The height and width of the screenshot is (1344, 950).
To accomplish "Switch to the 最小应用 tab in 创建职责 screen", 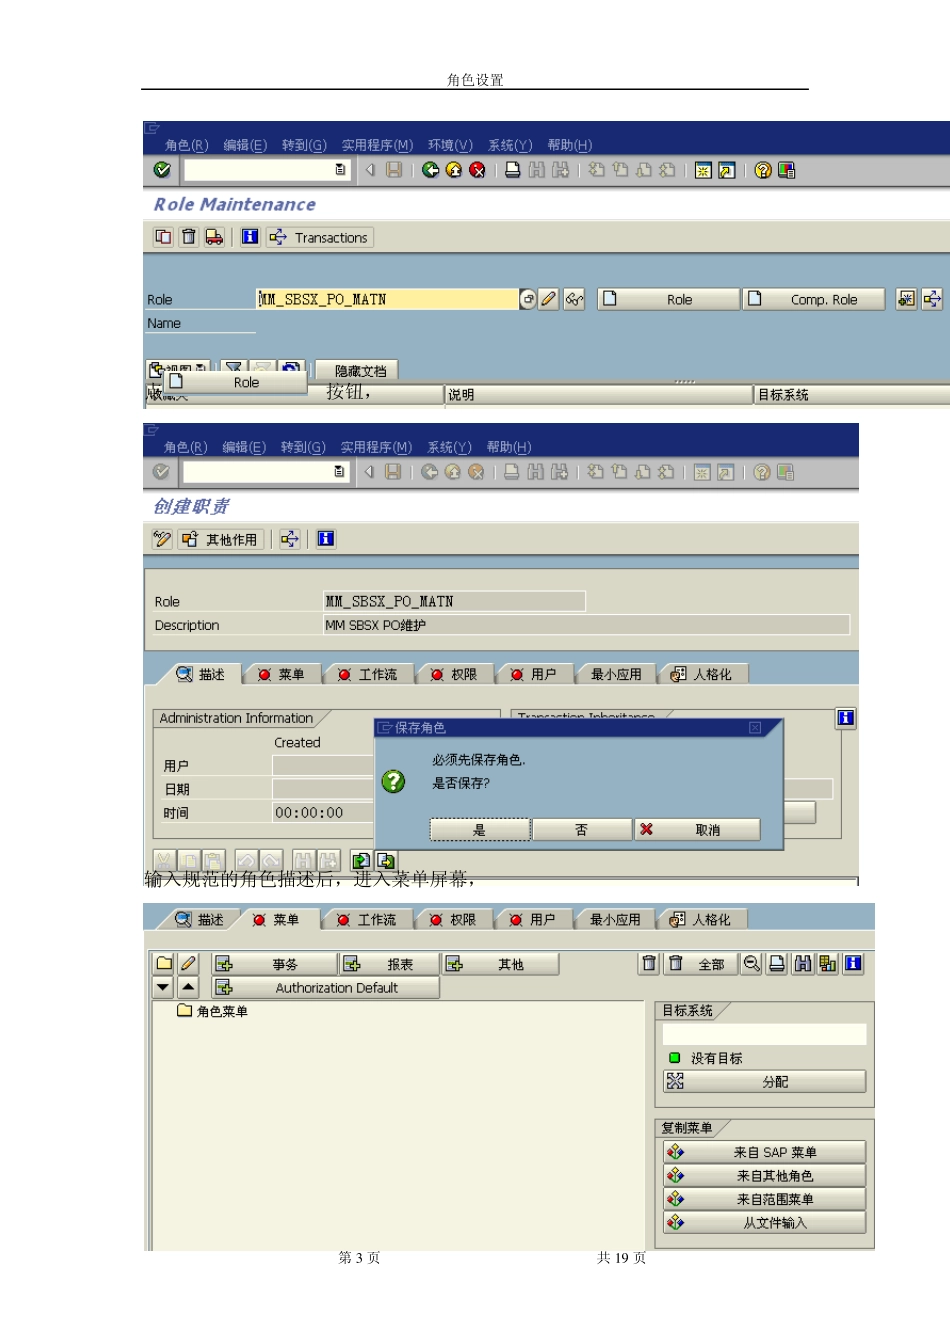I will 615,674.
